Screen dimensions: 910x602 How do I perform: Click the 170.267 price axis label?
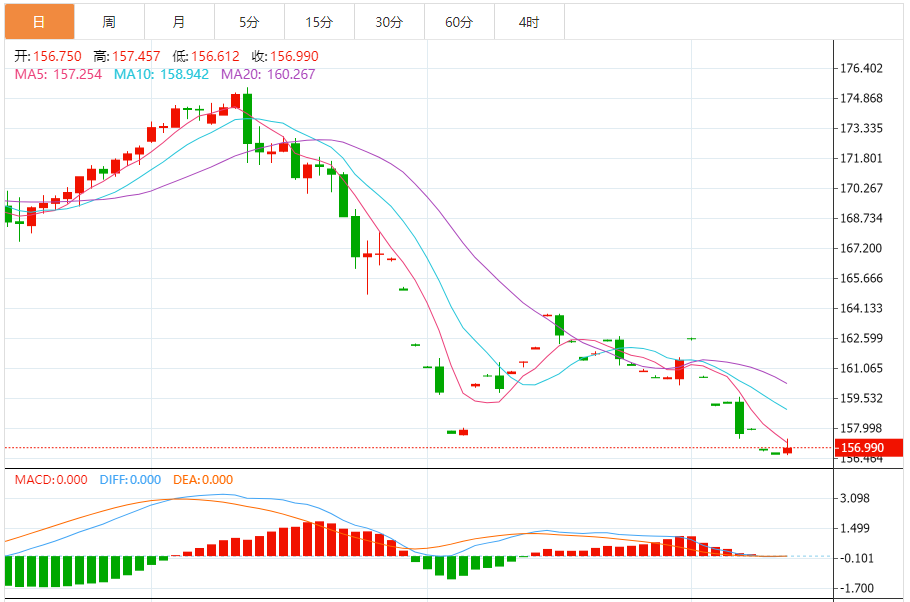point(862,188)
